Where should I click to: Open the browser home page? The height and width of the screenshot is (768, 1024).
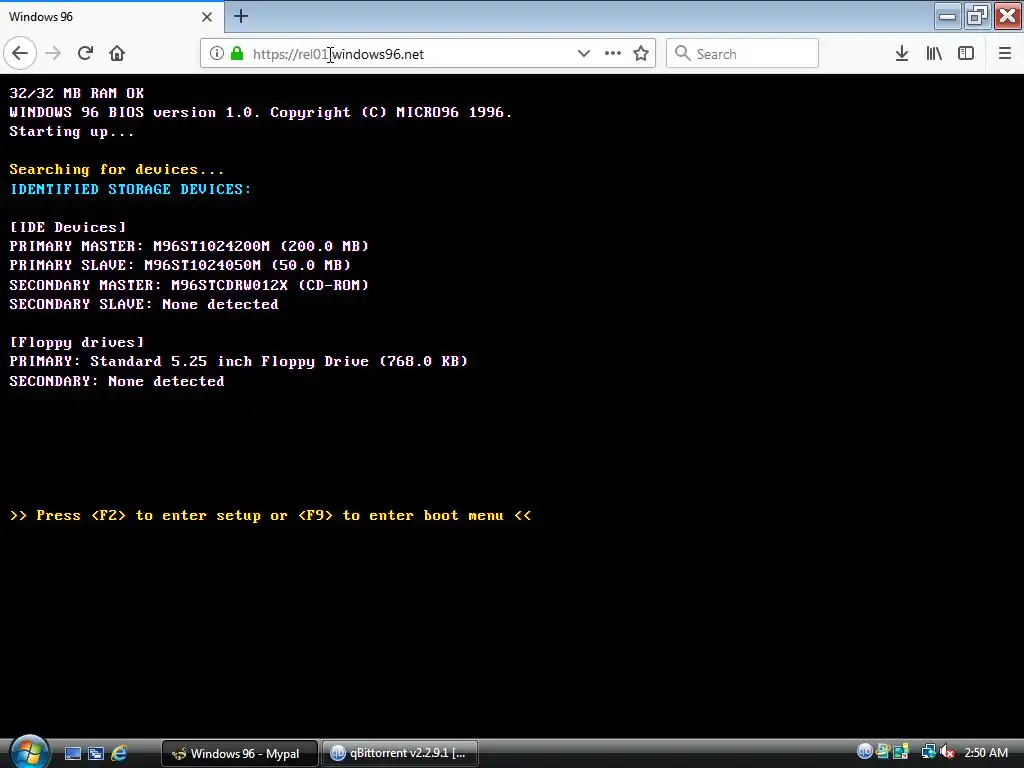(117, 54)
